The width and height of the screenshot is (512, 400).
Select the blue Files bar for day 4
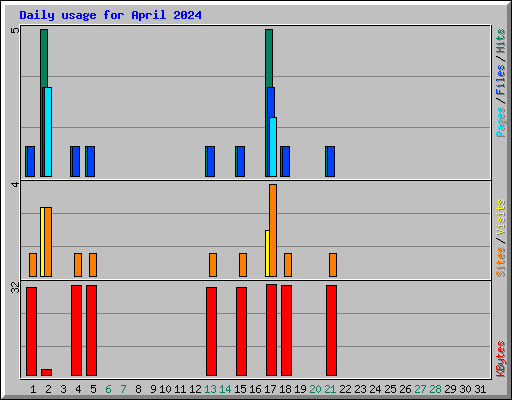76,161
